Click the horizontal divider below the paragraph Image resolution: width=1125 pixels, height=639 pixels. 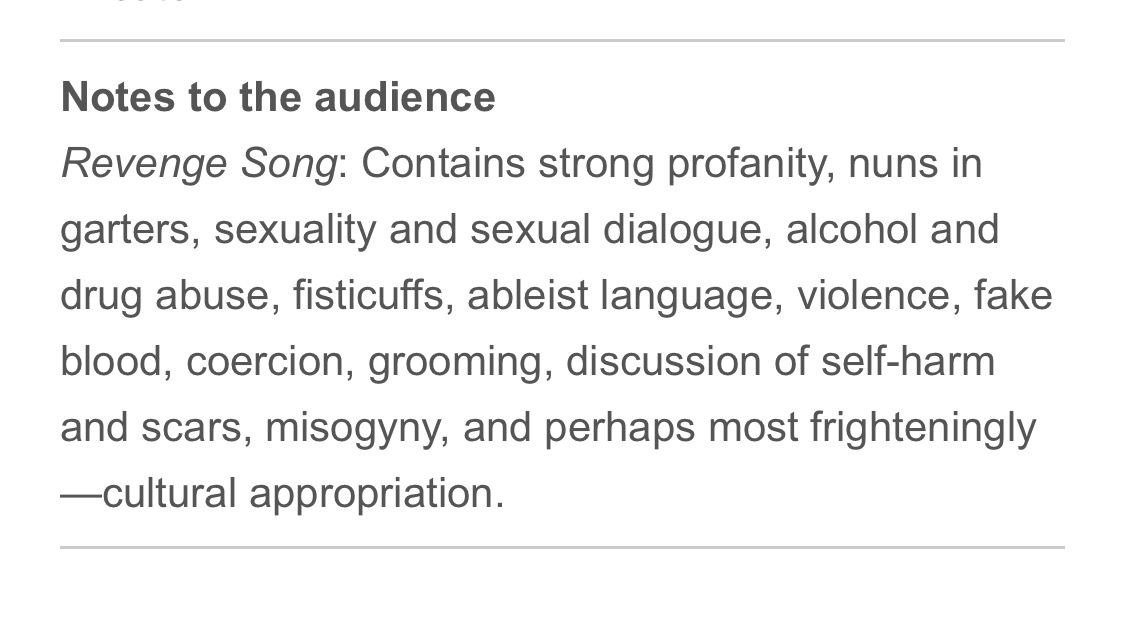[562, 547]
